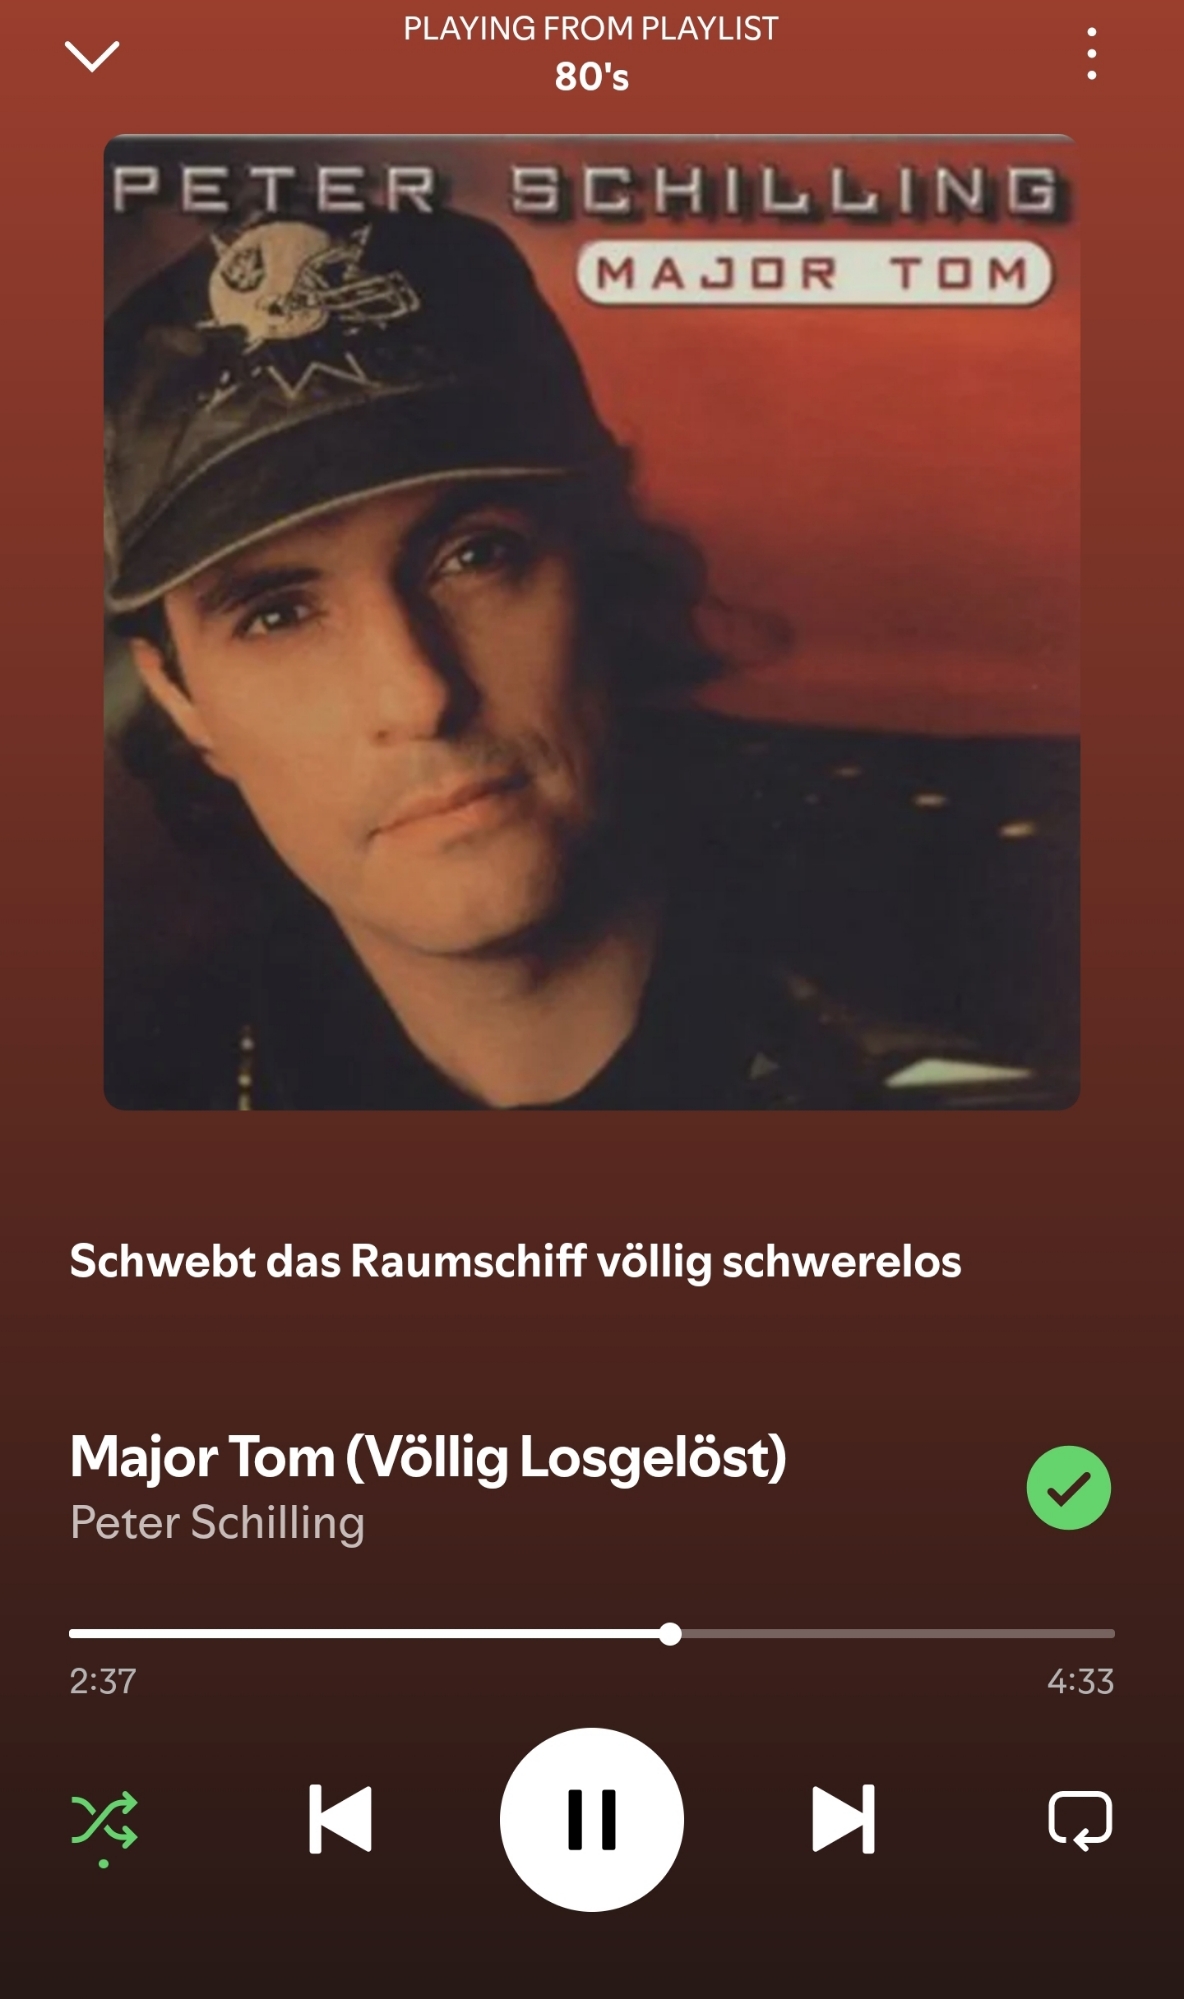Remove song from library via green checkmark
This screenshot has width=1184, height=1999.
pyautogui.click(x=1068, y=1487)
